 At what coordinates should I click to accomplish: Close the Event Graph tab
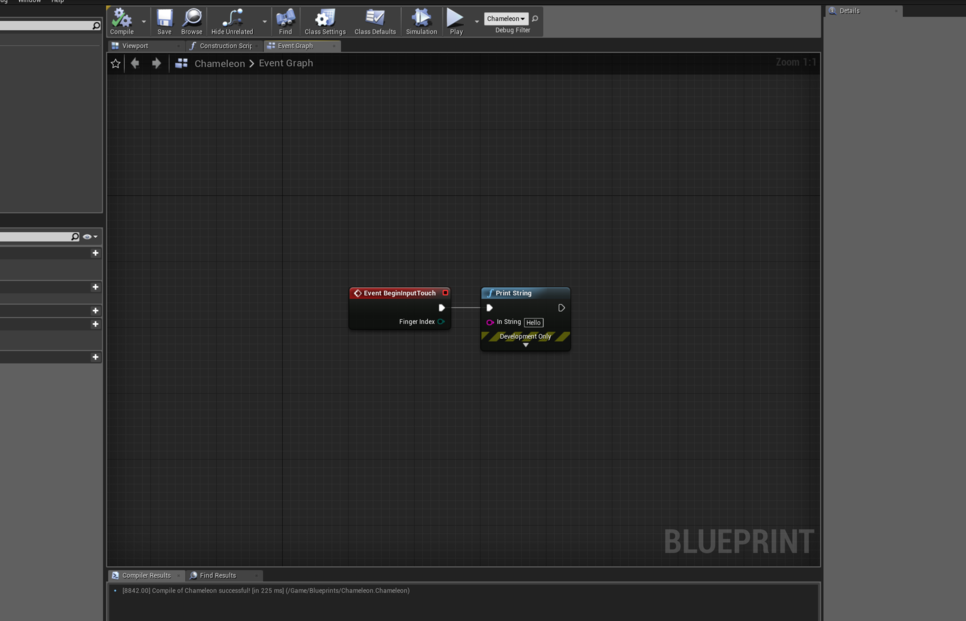334,46
